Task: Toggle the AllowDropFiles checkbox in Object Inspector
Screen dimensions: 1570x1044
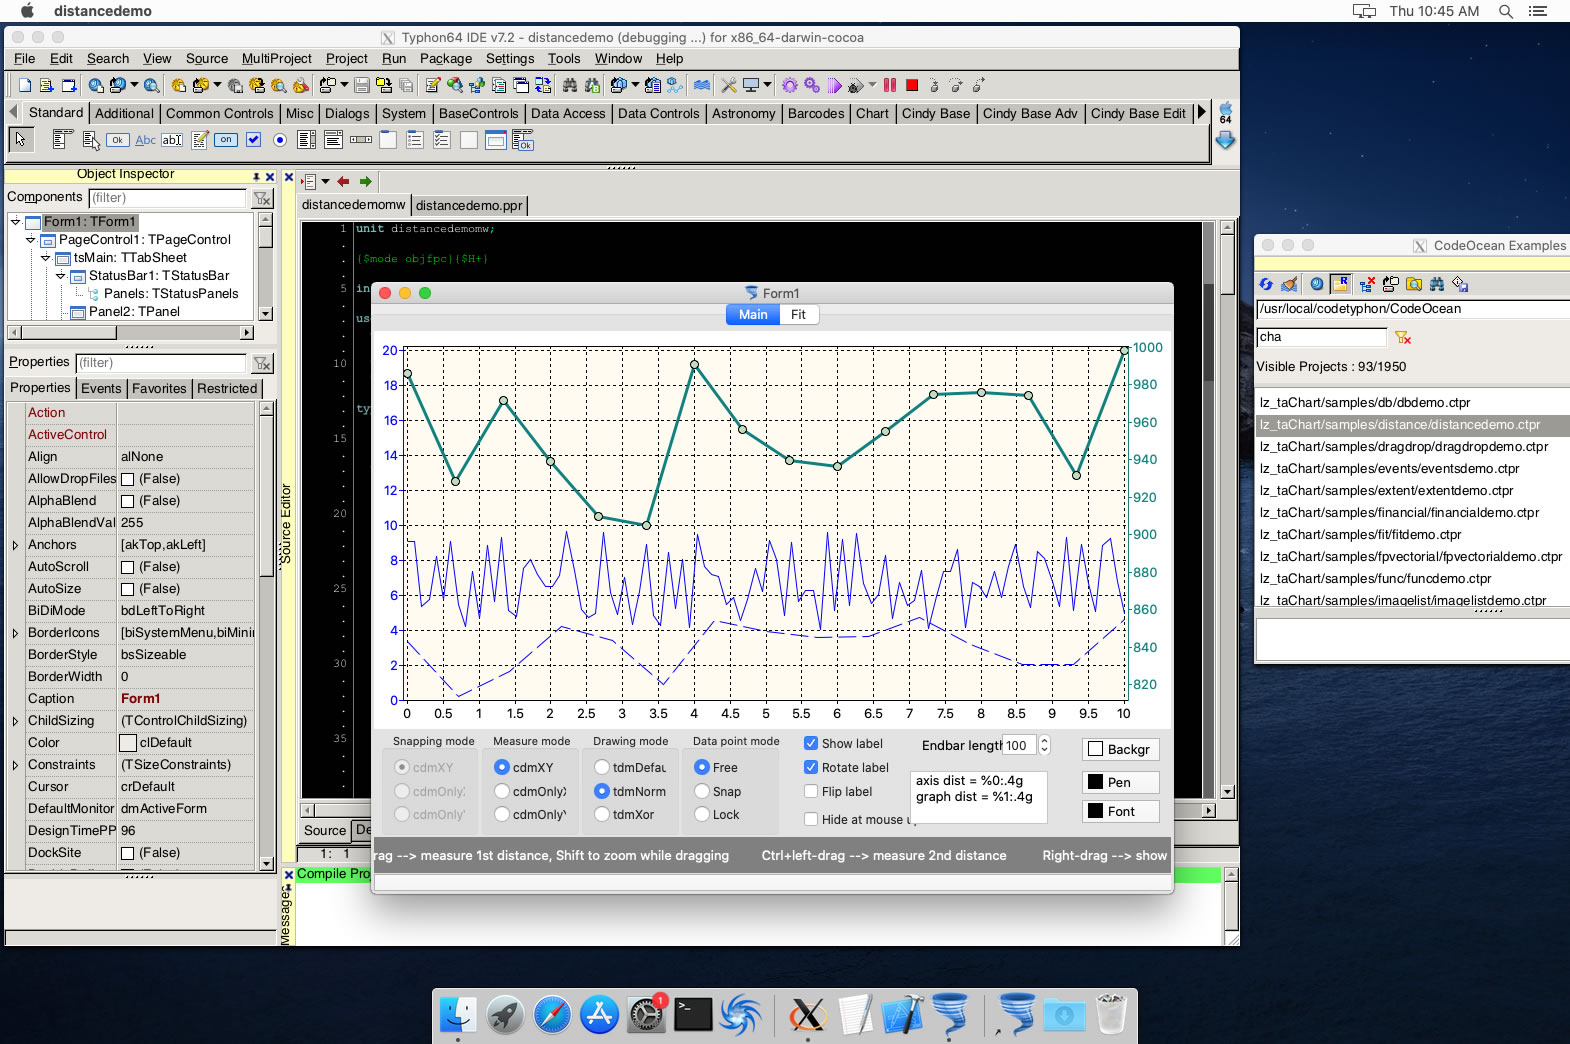Action: (x=127, y=479)
